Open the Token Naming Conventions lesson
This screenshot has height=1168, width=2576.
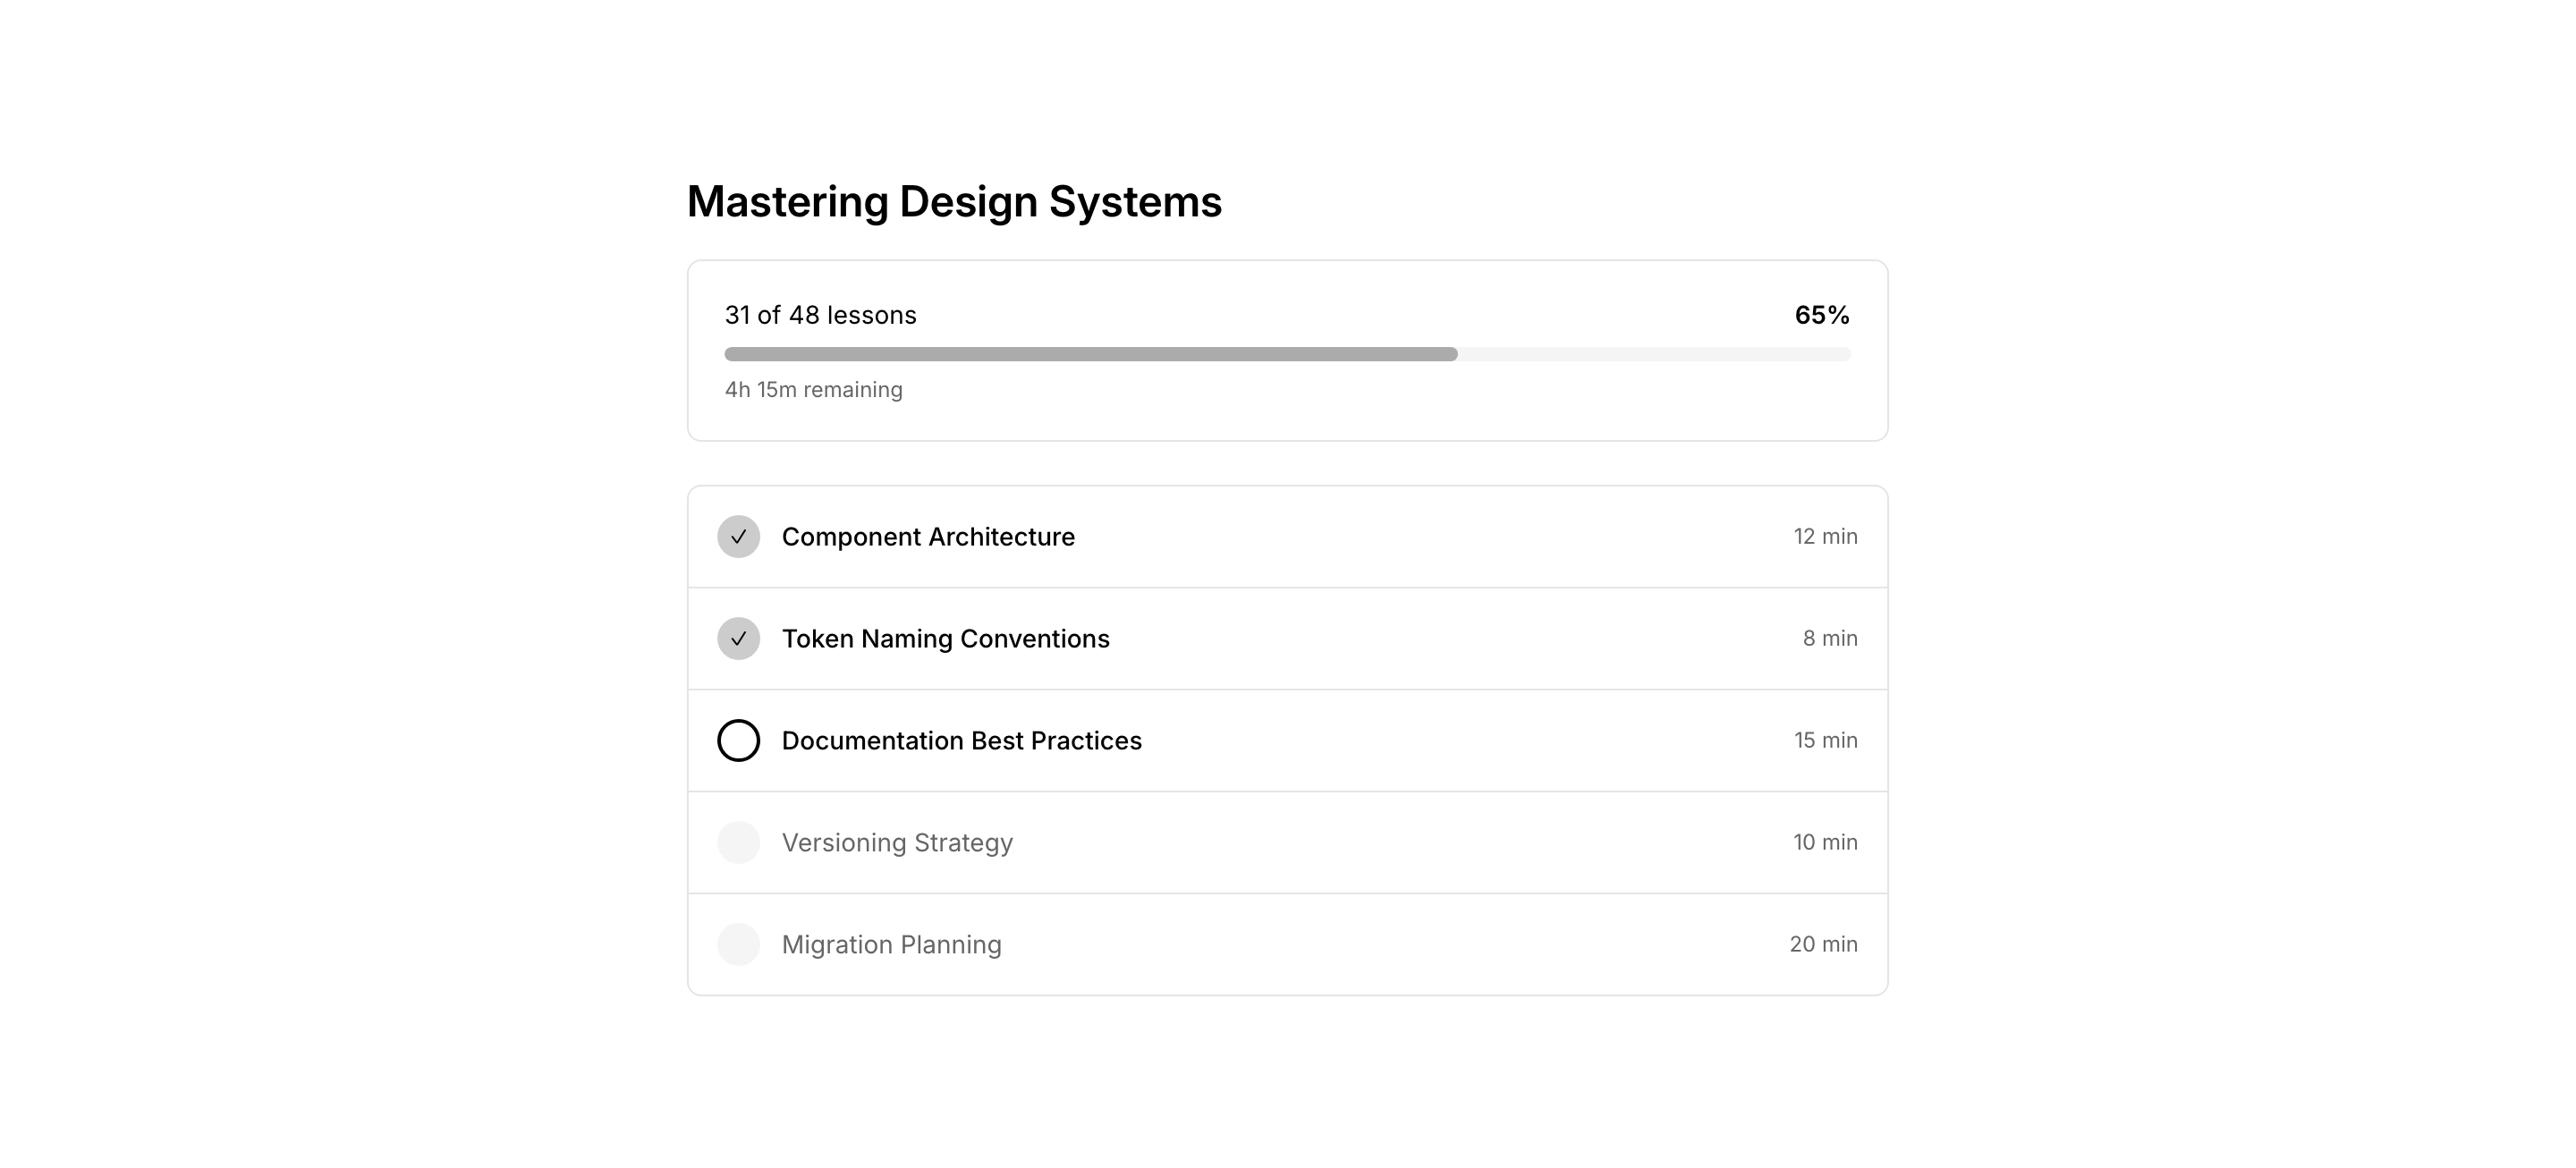tap(945, 639)
